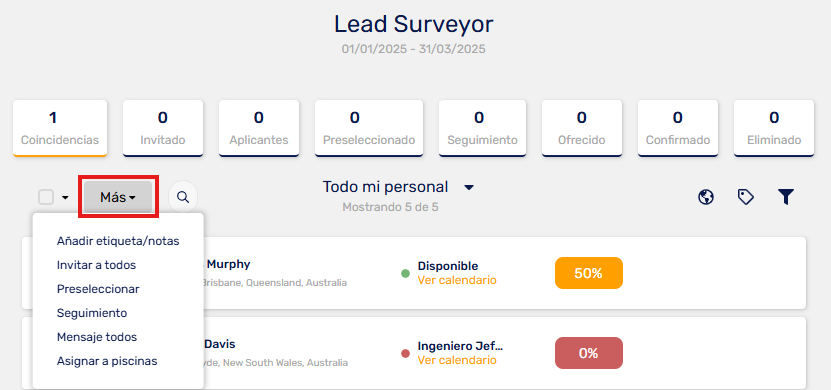
Task: Click the red 0% match badge
Action: click(589, 353)
